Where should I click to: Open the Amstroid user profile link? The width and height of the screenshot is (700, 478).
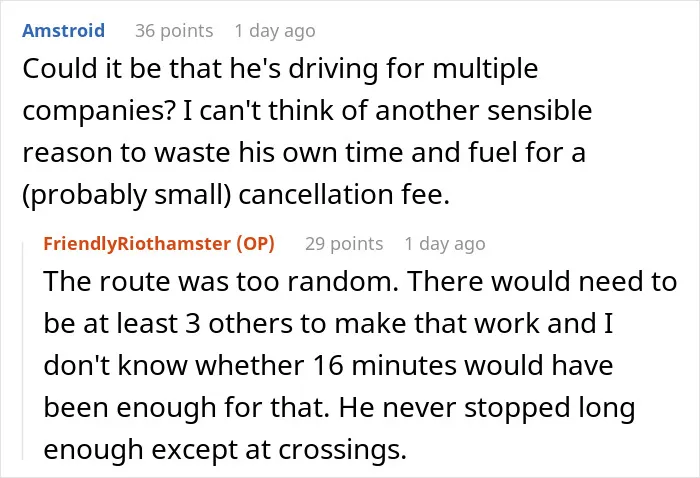[x=63, y=31]
